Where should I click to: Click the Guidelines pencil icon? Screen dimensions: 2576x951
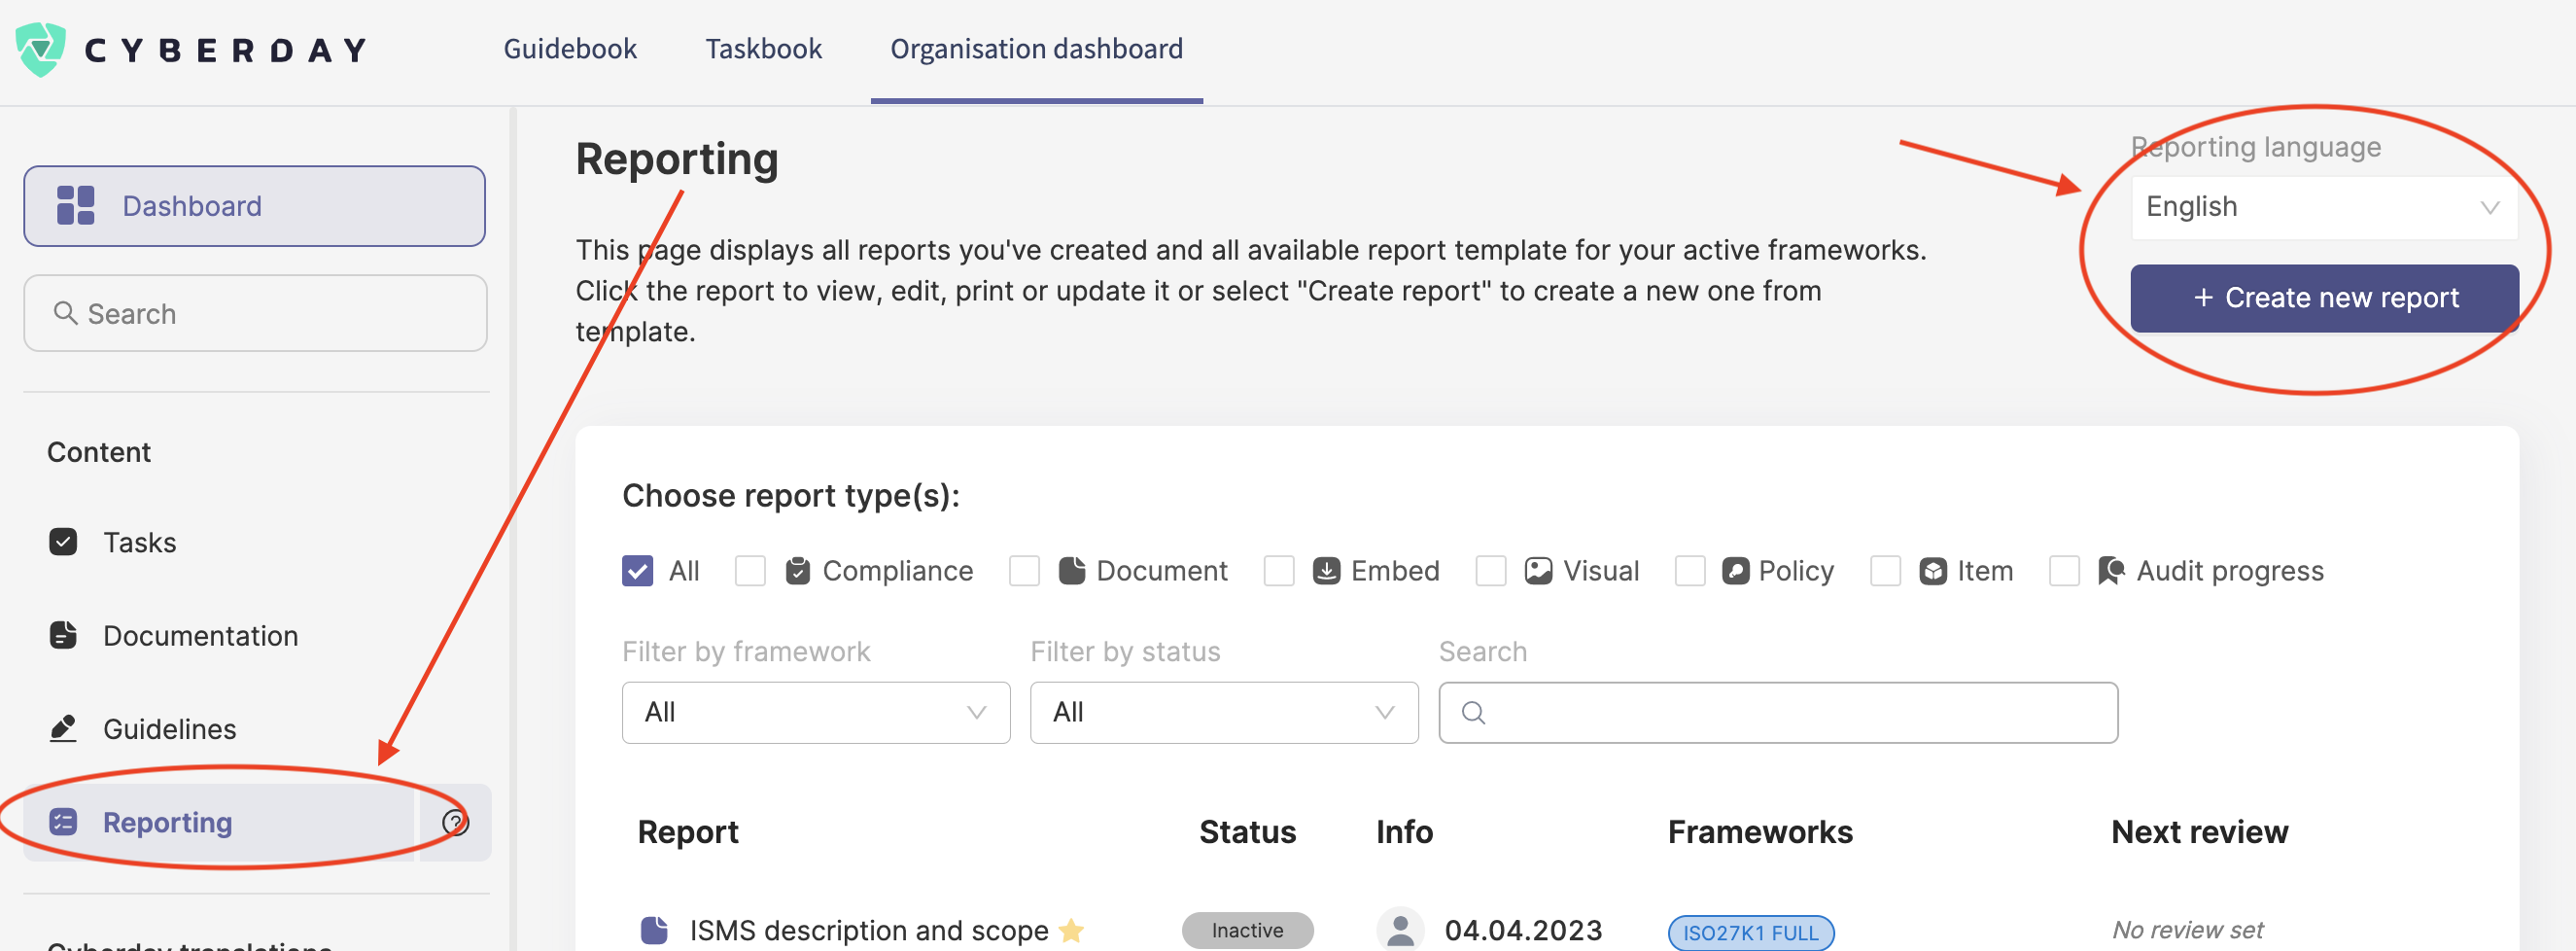[x=62, y=728]
